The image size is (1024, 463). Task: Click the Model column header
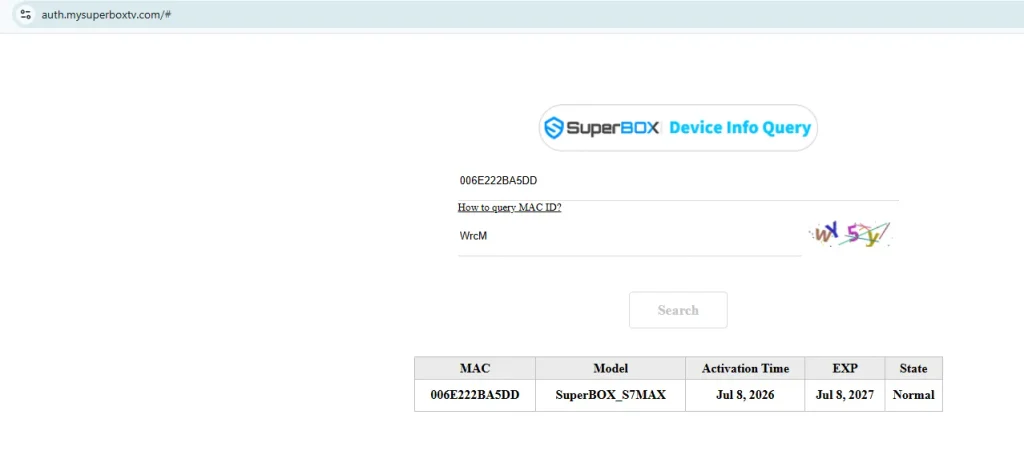tap(611, 368)
